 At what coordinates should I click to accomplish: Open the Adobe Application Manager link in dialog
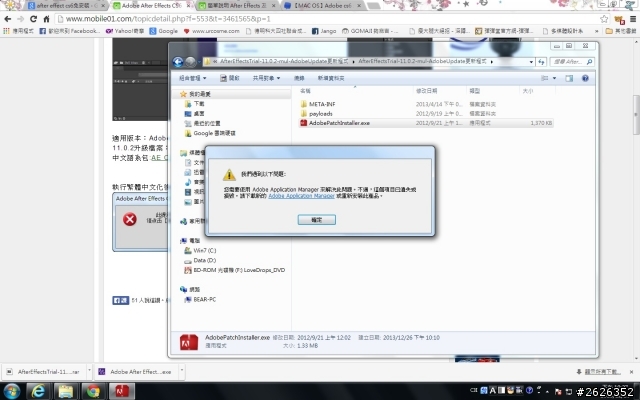301,196
